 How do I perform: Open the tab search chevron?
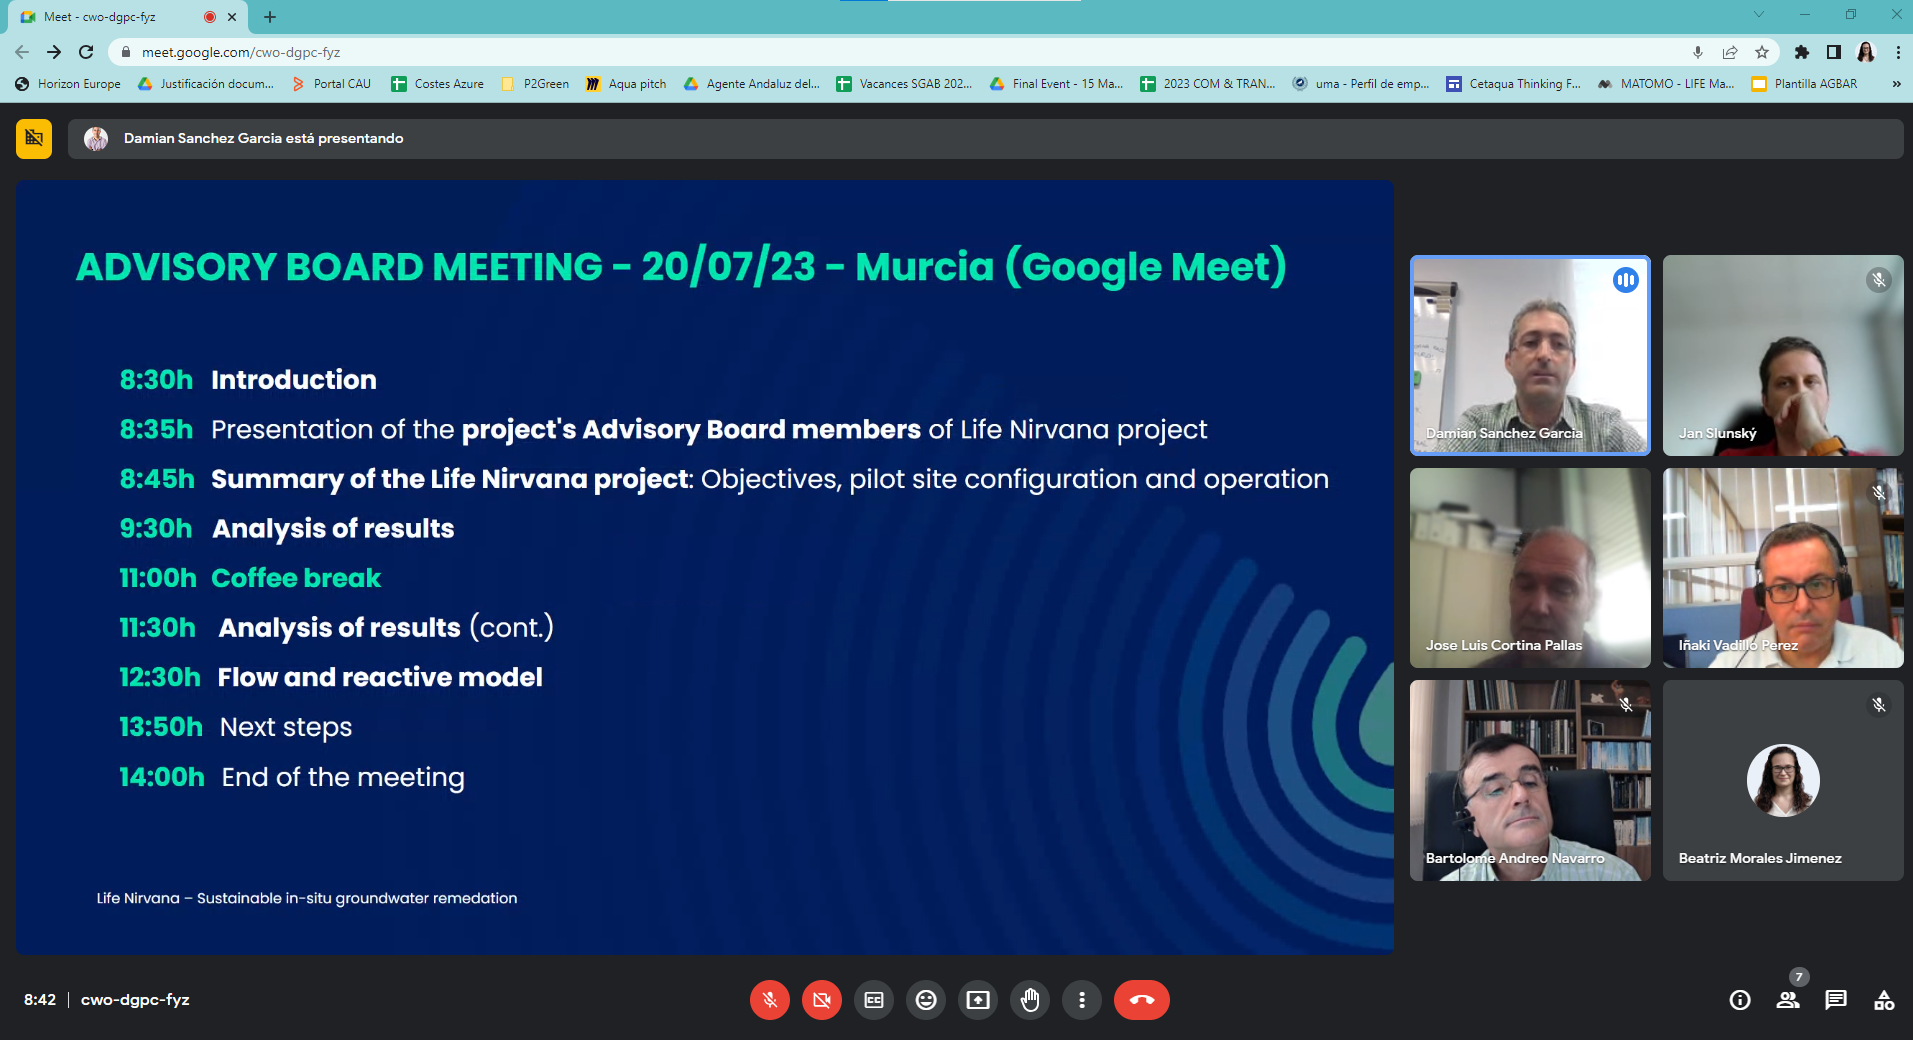[1759, 14]
